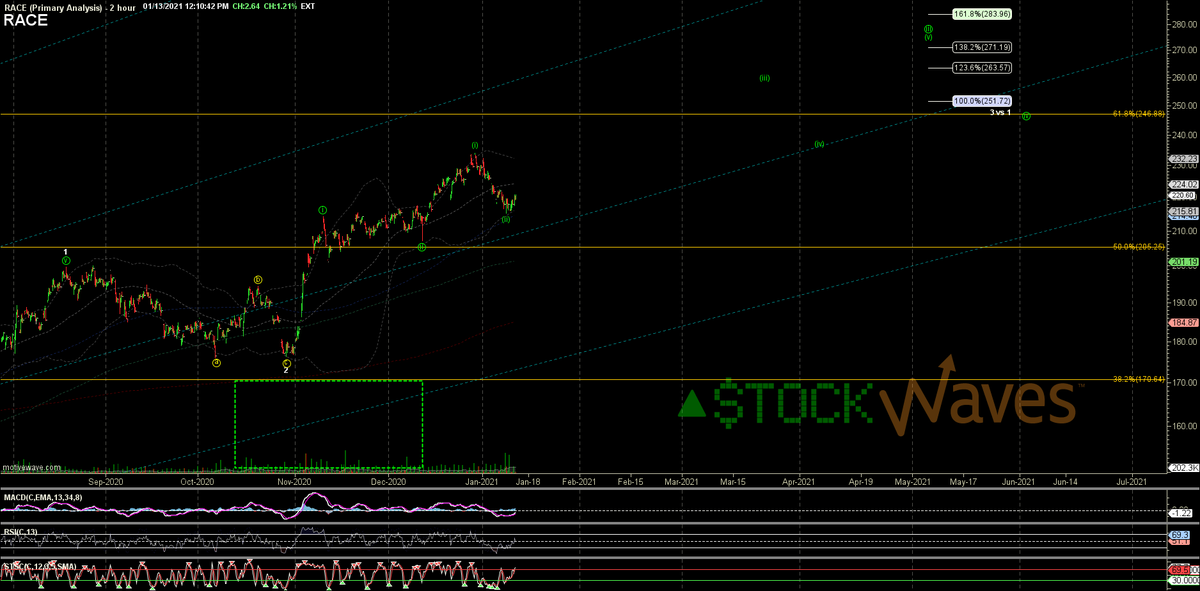
Task: Click the Mar-2021 date axis label
Action: 680,481
